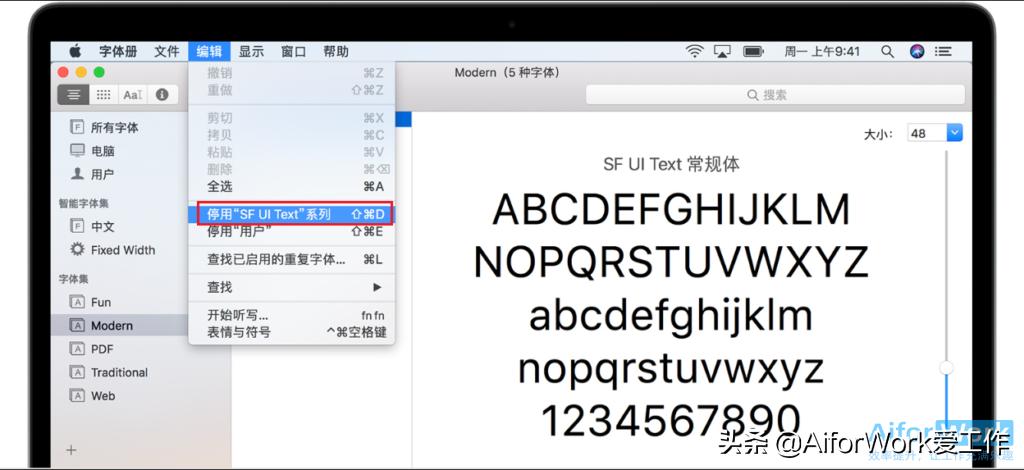Select the PDF collection
This screenshot has height=470, width=1024.
coord(102,349)
